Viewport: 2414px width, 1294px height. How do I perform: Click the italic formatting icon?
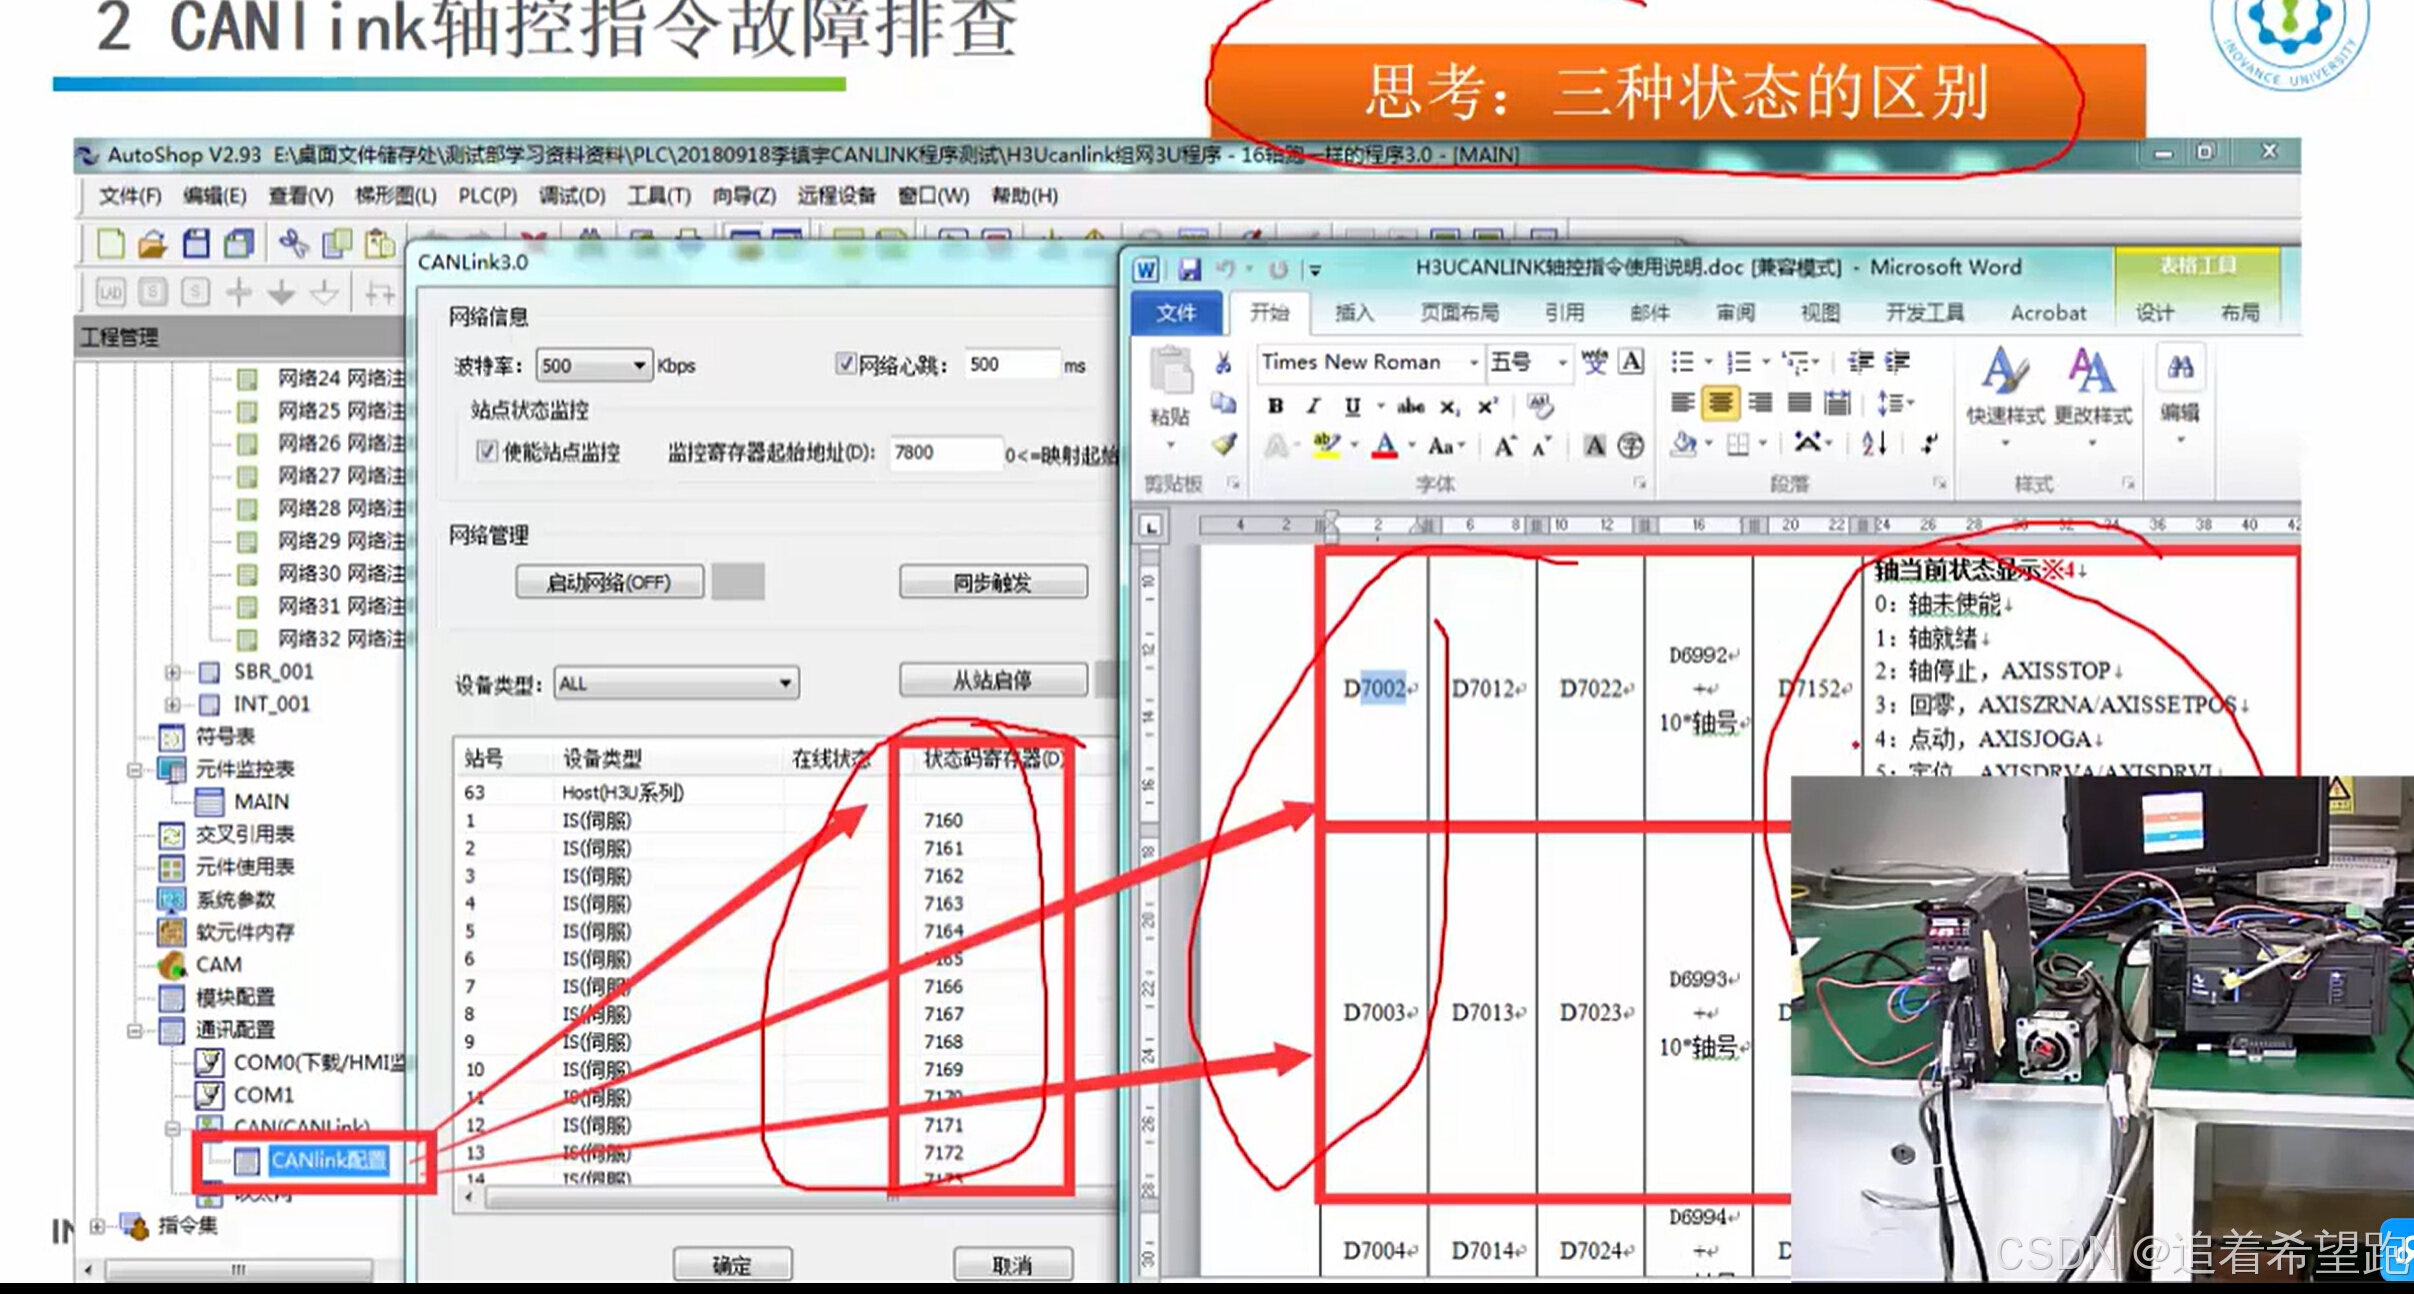pos(1313,406)
